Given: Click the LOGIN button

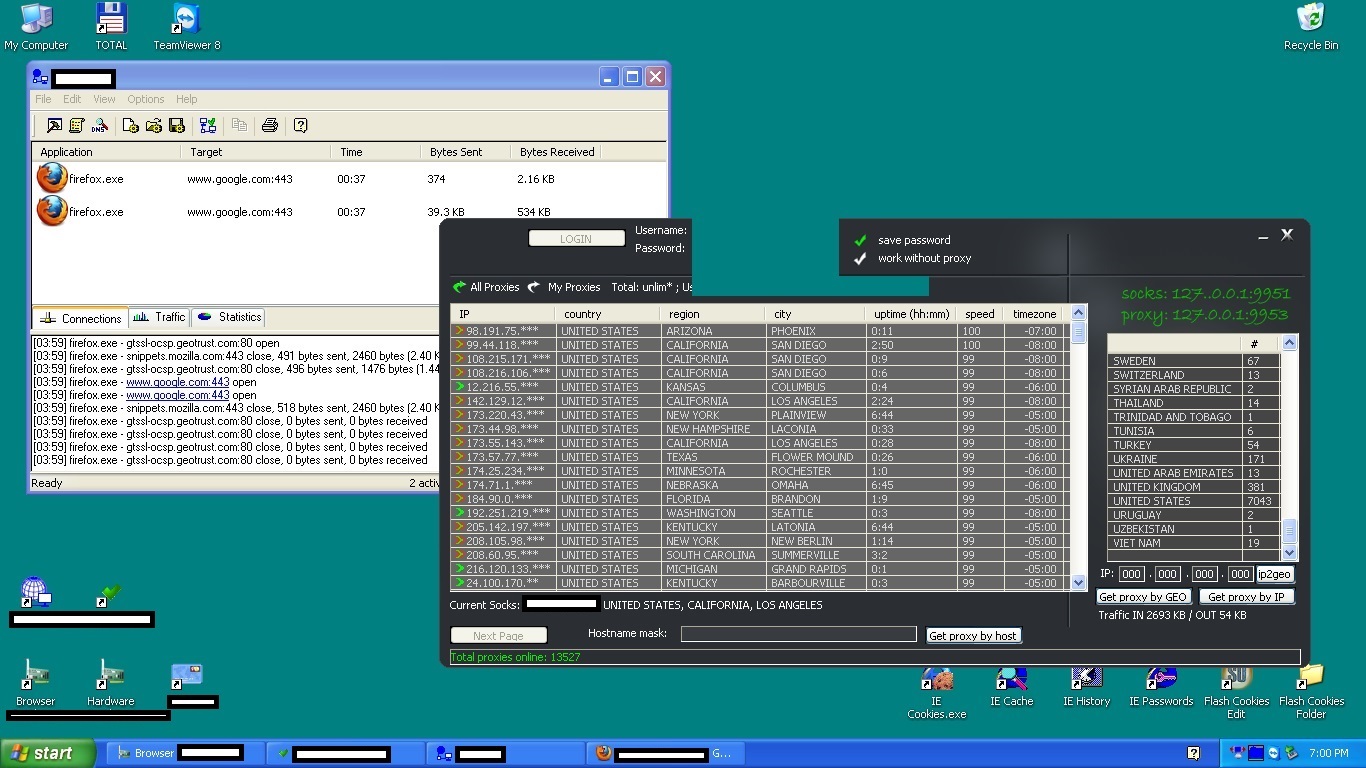Looking at the screenshot, I should tap(576, 239).
